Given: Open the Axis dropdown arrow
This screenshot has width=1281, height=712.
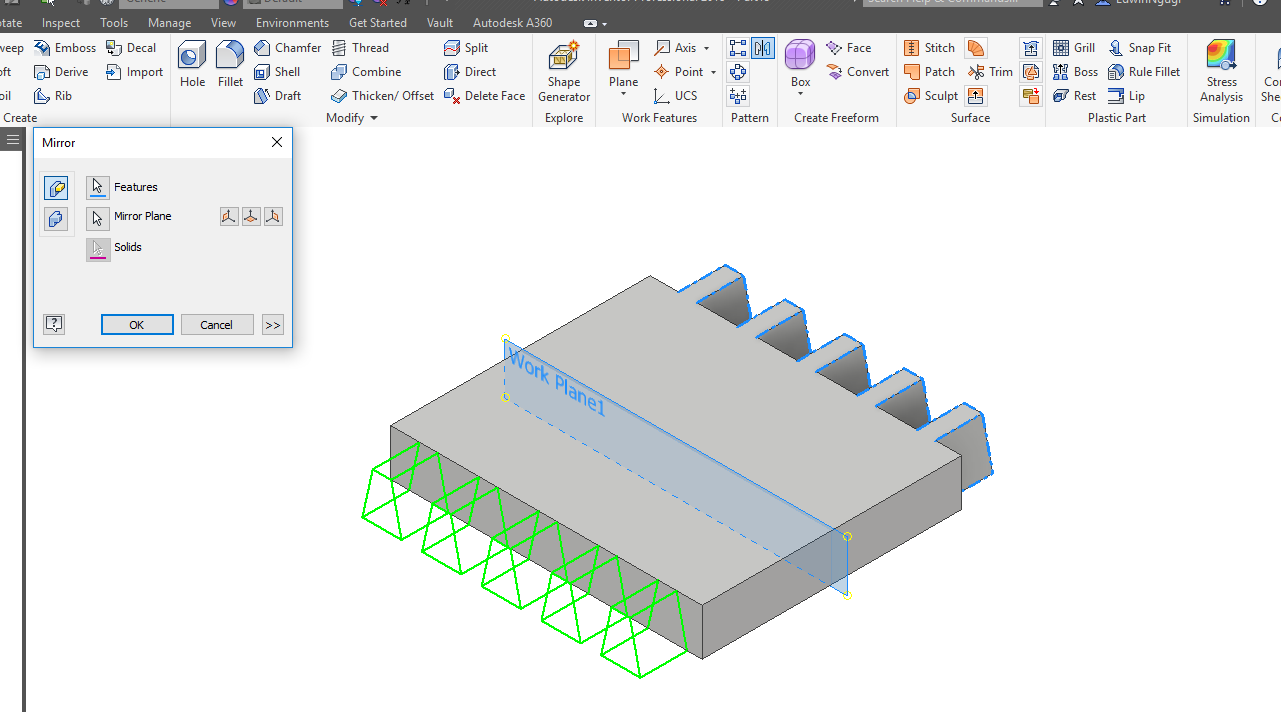Looking at the screenshot, I should point(706,48).
